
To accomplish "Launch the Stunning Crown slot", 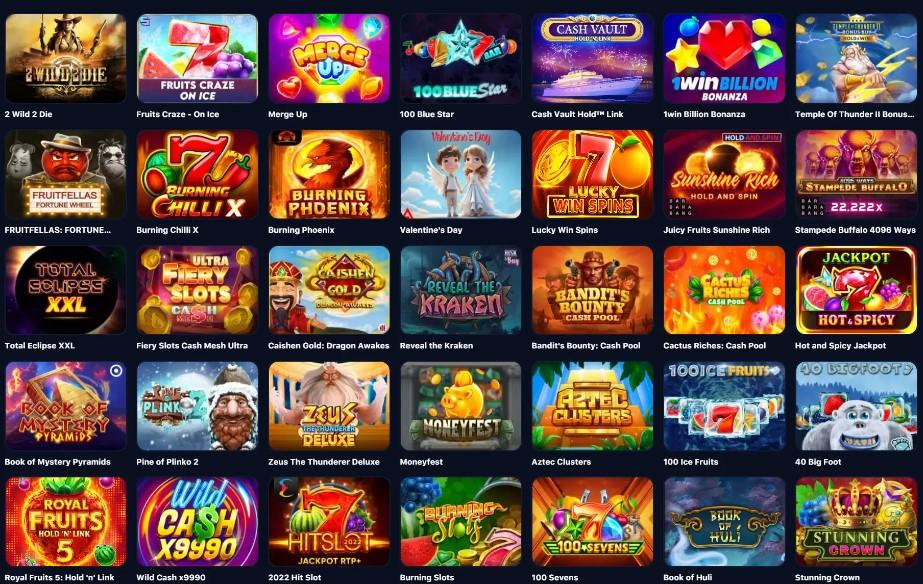I will click(x=856, y=522).
